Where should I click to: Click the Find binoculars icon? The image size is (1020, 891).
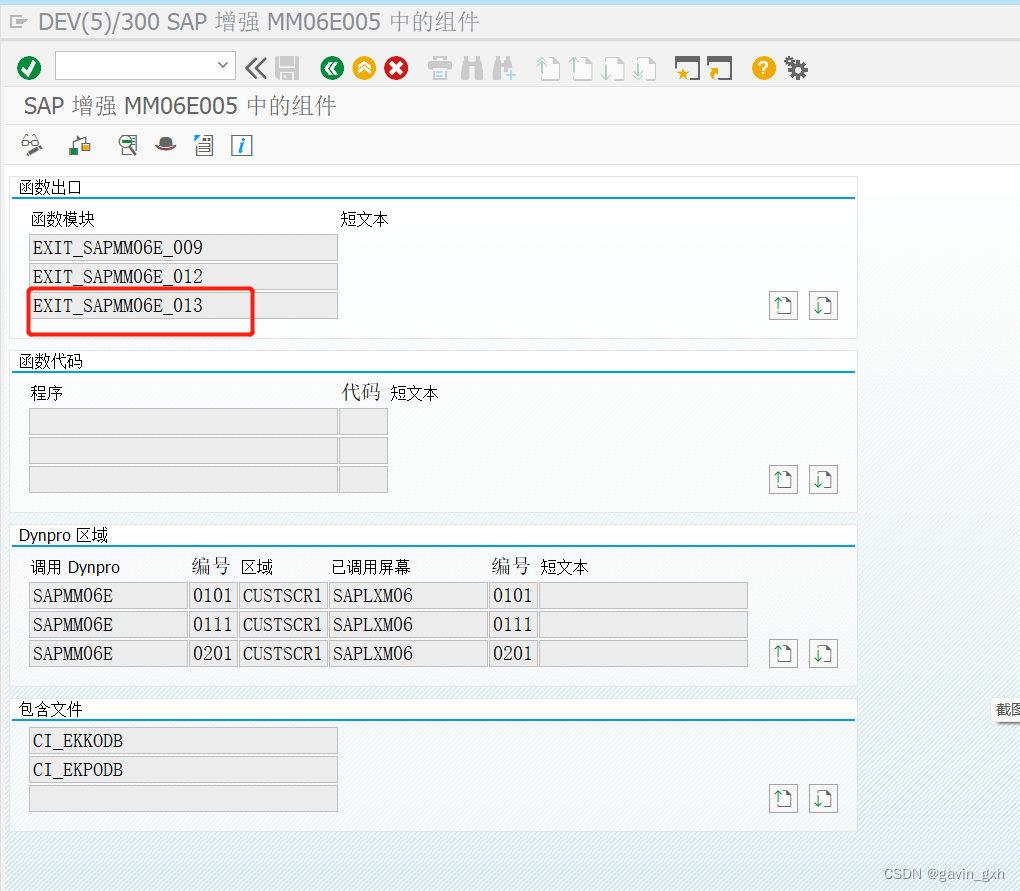472,68
